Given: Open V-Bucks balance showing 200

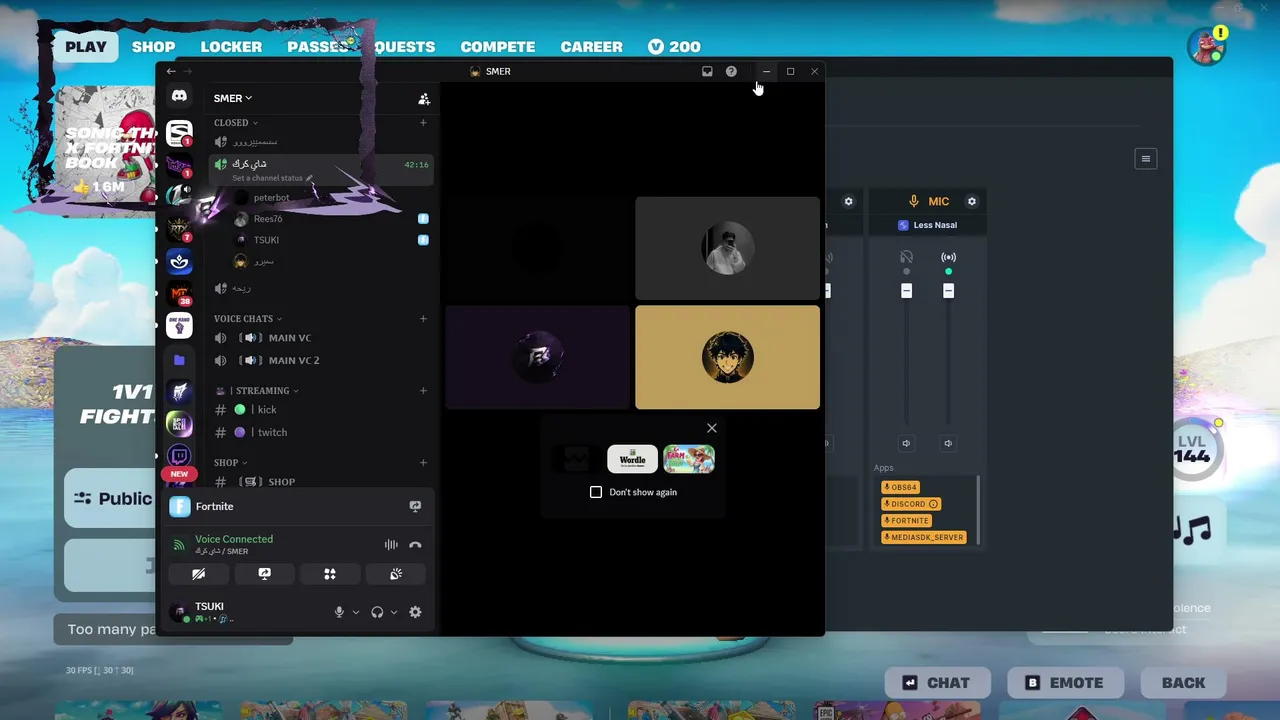Looking at the screenshot, I should point(674,47).
